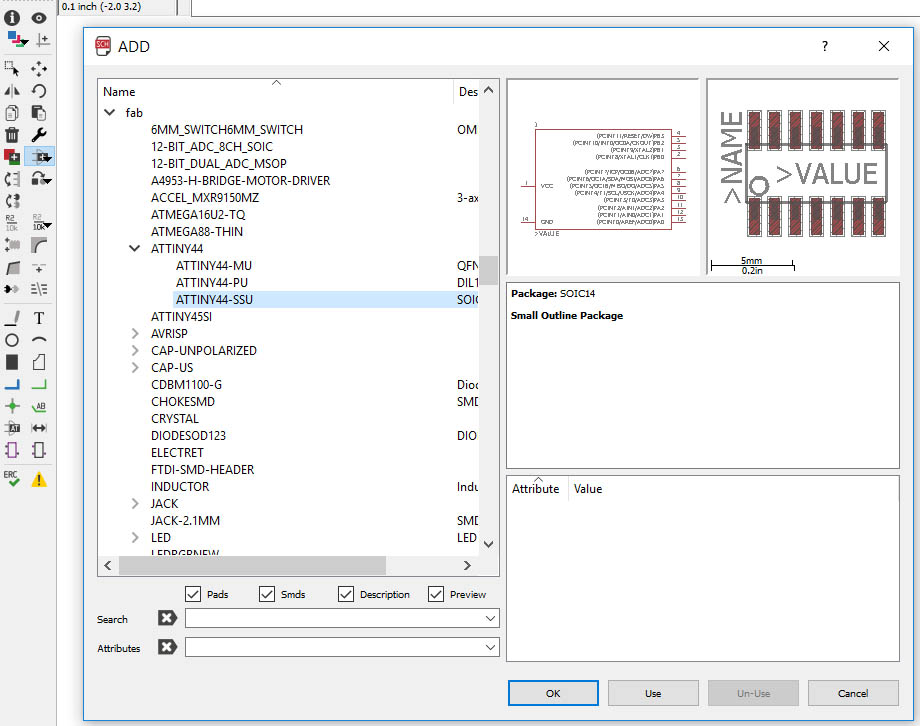Select the filled Rectangle tool
This screenshot has height=726, width=920.
12,362
